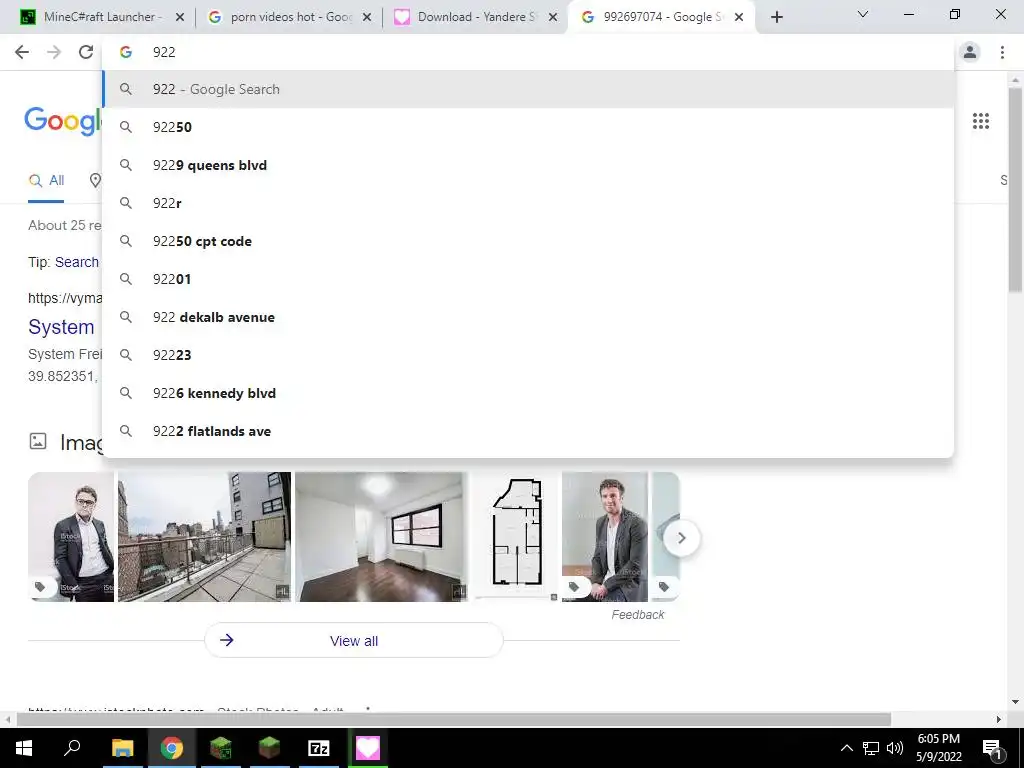Screen dimensions: 1024x768
Task: Open the network status tray icon
Action: pos(871,748)
